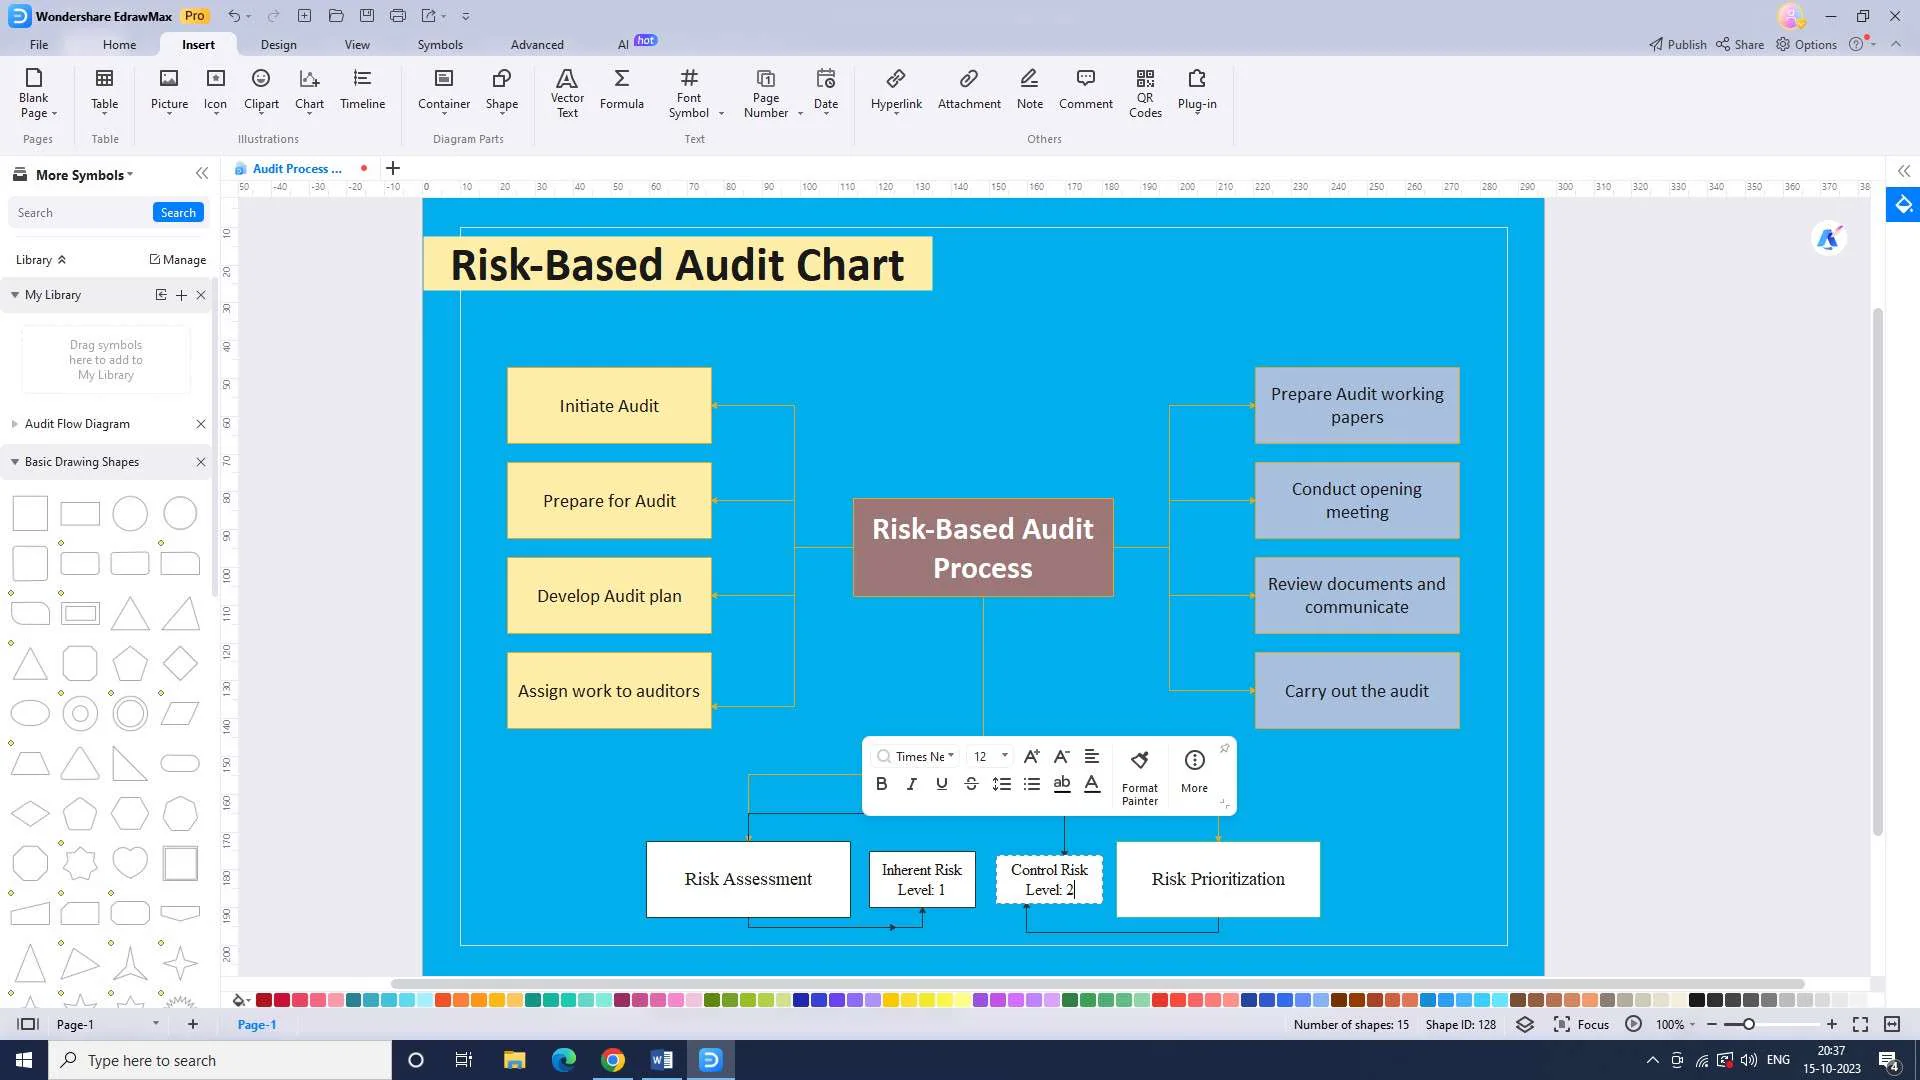Click the Underline formatting icon
Viewport: 1920px width, 1080px height.
pos(942,783)
